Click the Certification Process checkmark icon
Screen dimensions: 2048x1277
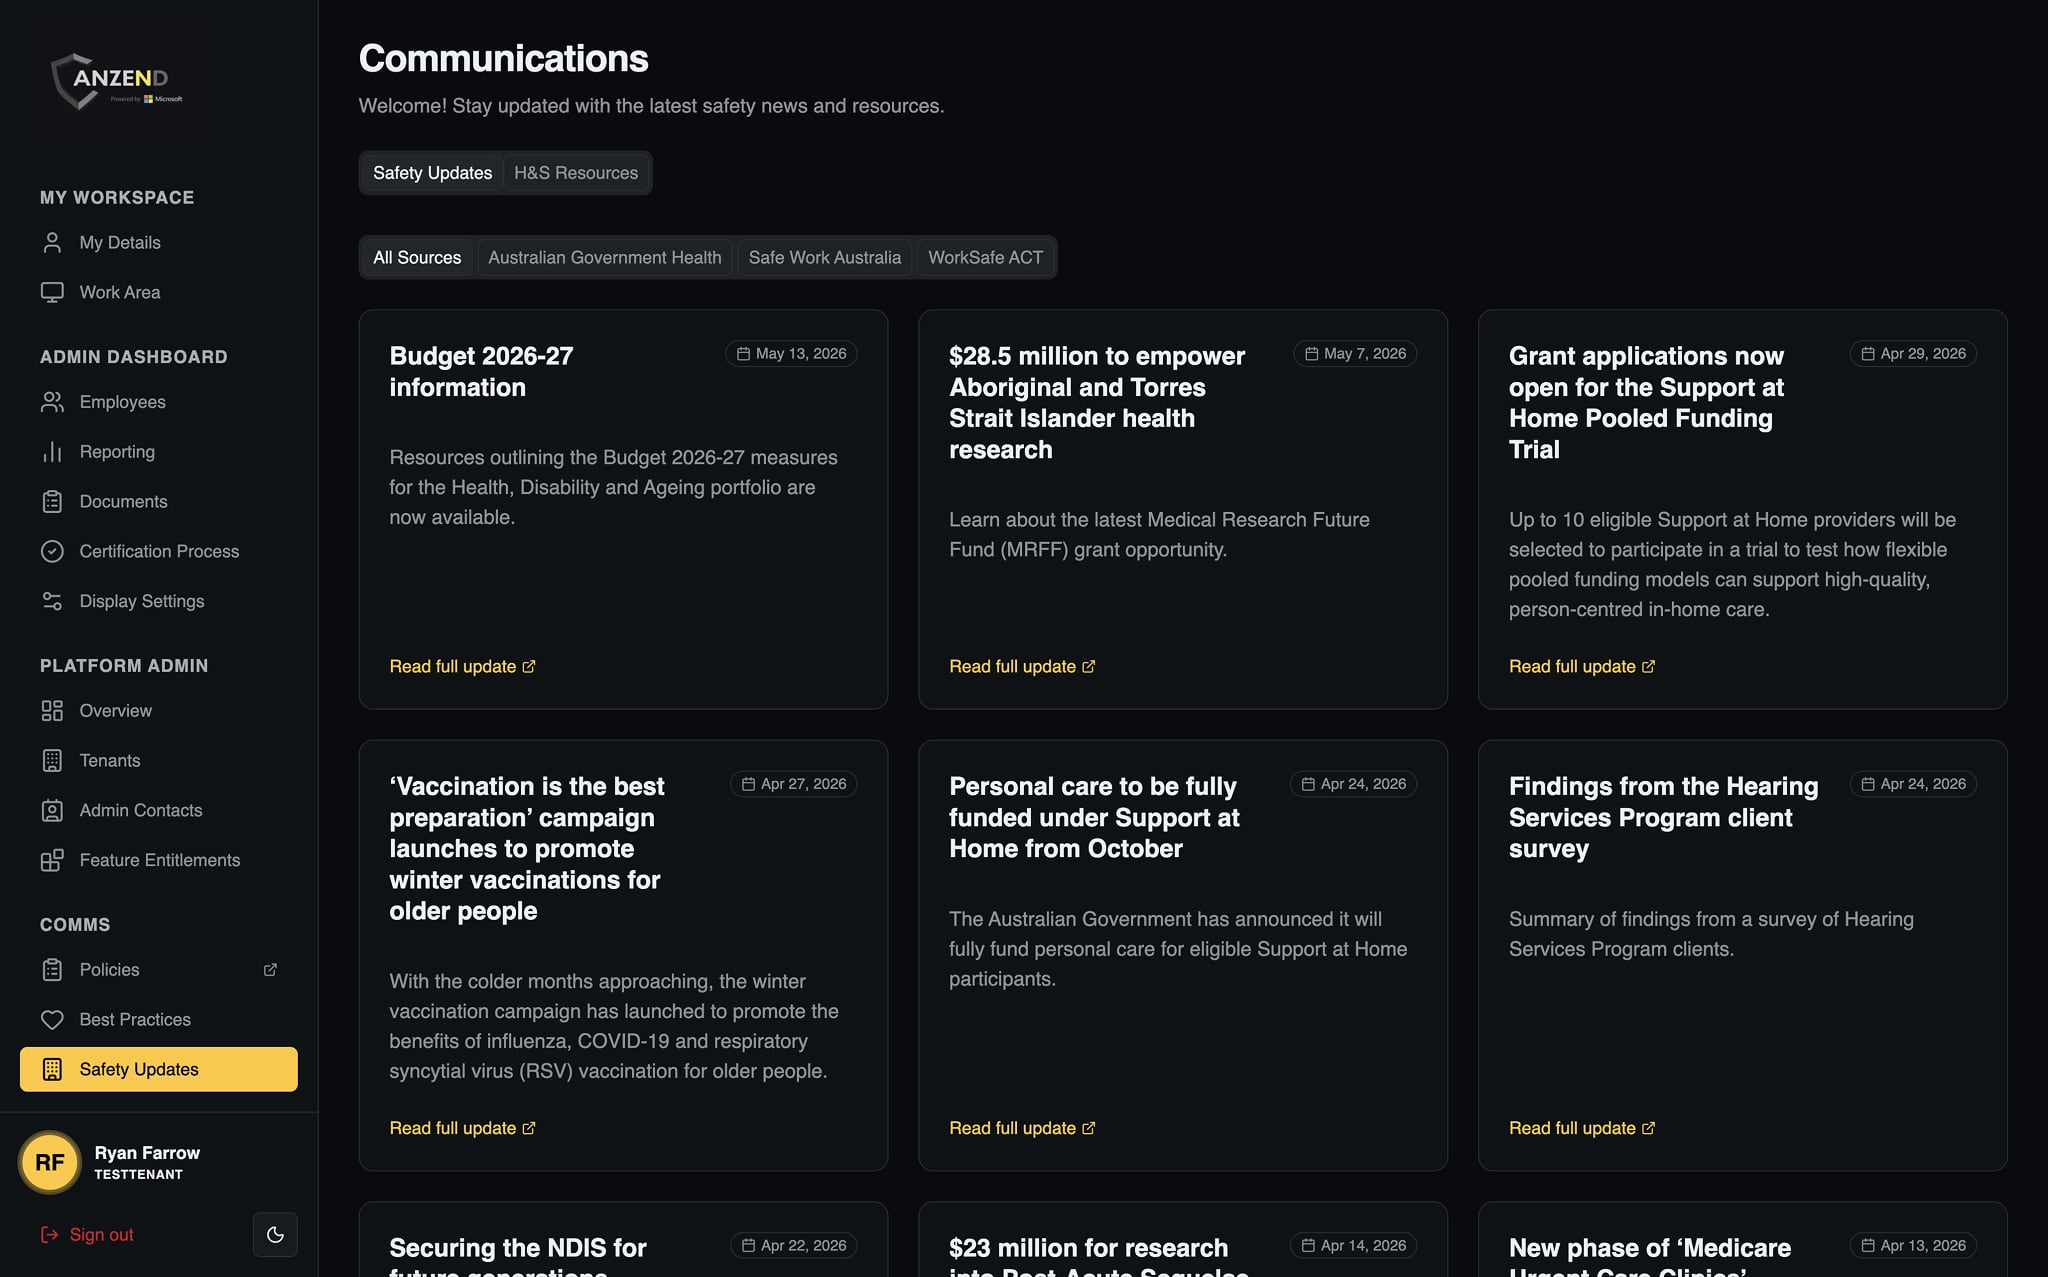[x=52, y=551]
